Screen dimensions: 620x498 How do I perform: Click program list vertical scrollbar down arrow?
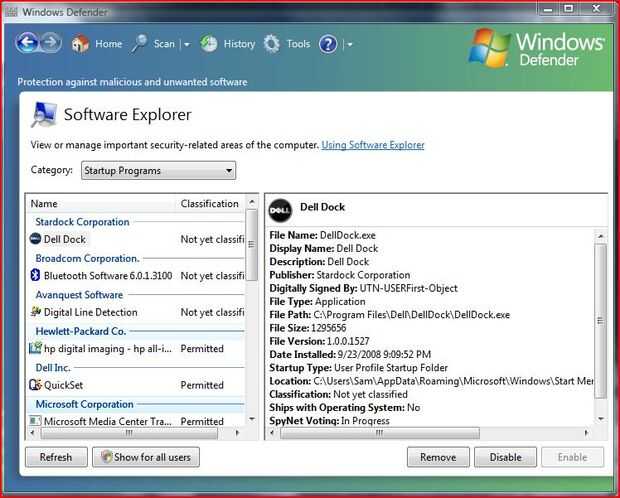click(251, 419)
